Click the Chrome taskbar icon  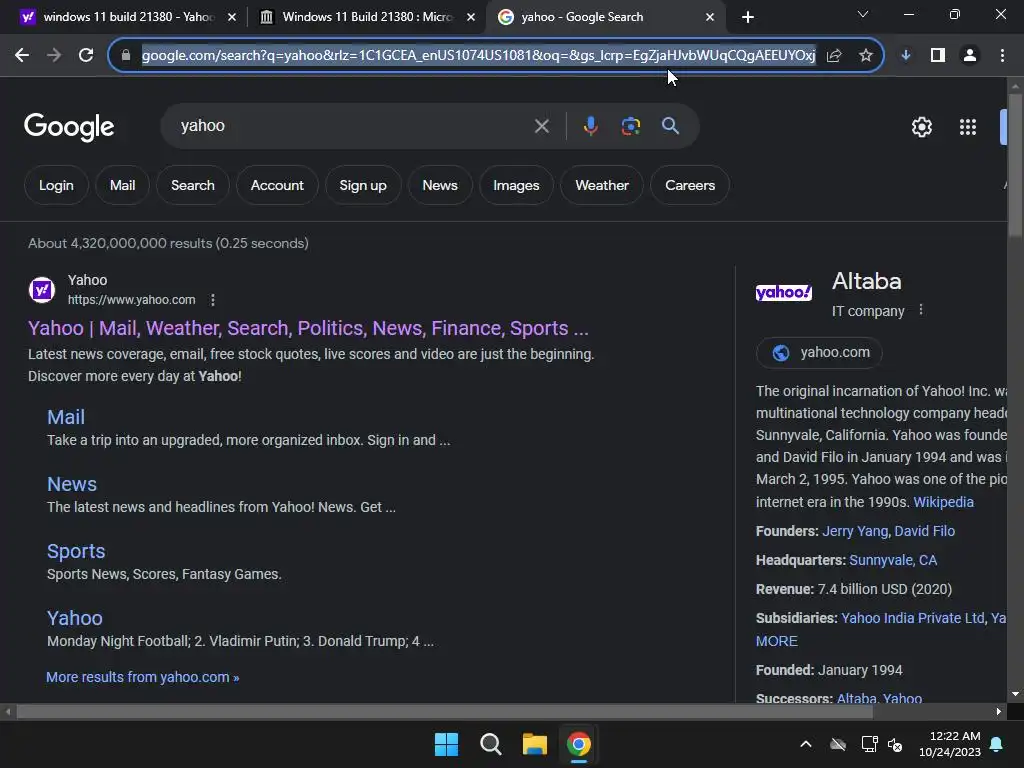click(x=579, y=744)
